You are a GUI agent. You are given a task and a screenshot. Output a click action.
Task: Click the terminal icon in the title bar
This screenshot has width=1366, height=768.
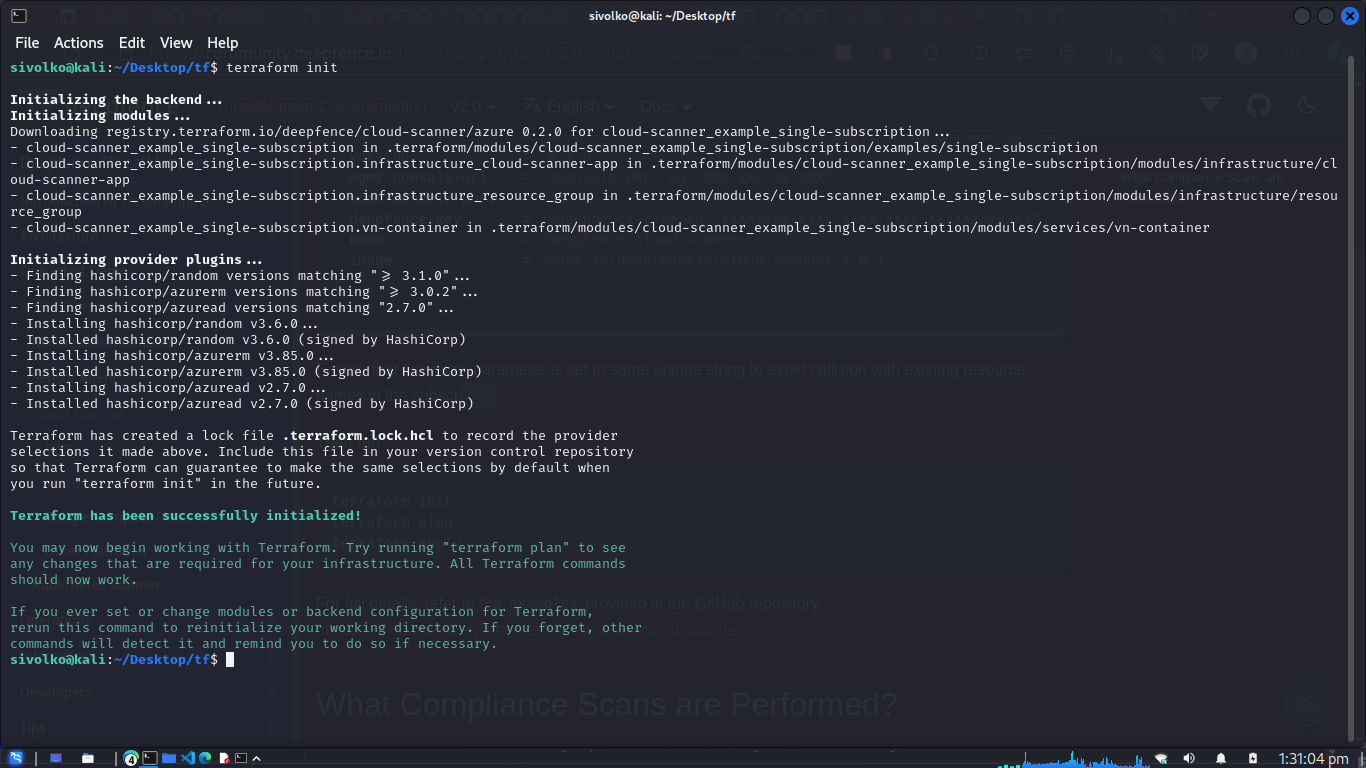[x=19, y=15]
